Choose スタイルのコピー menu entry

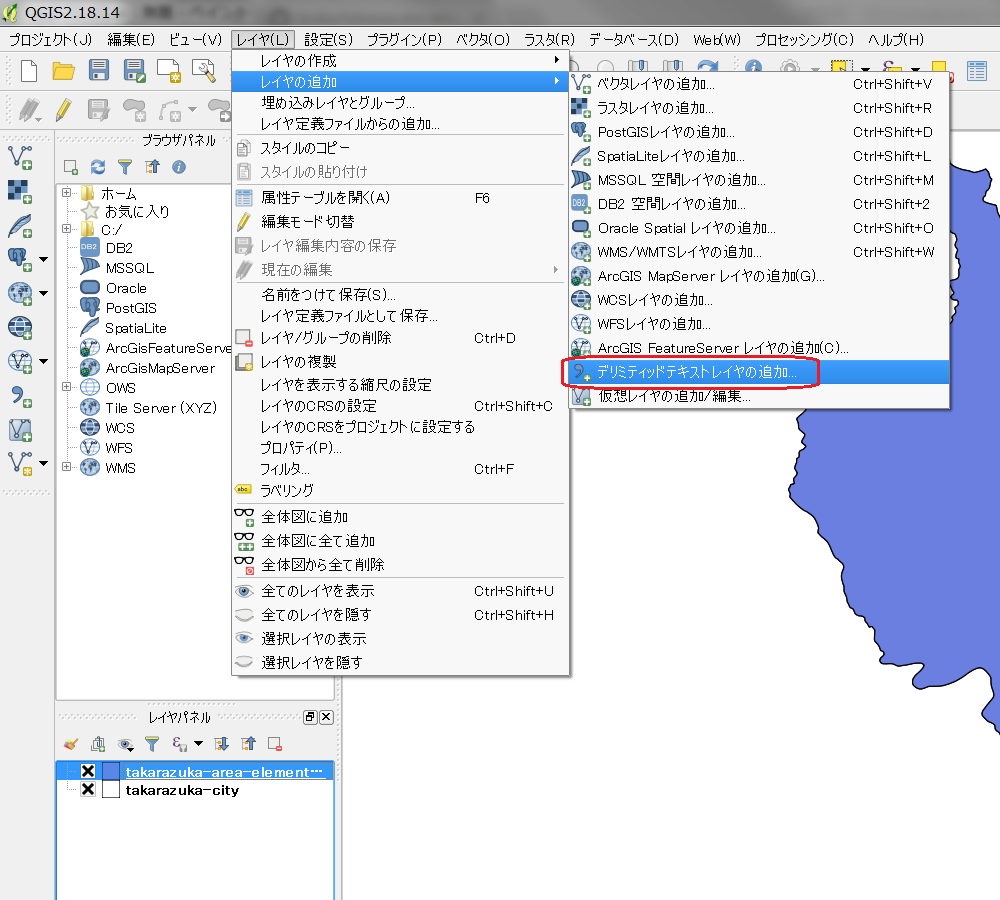point(400,148)
